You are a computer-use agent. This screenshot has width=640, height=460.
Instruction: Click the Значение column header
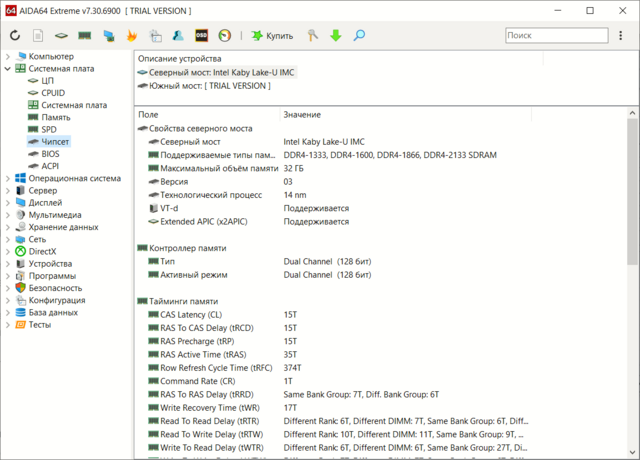(301, 115)
